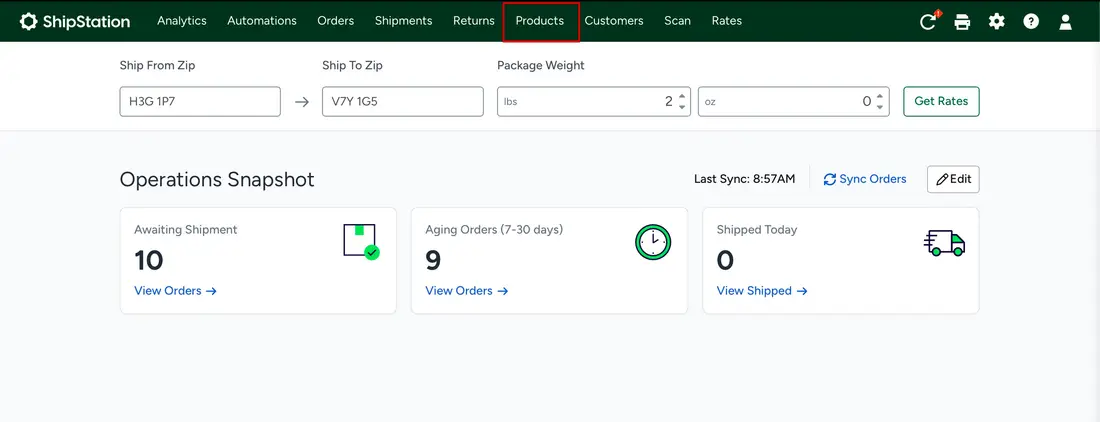The image size is (1100, 422).
Task: Click the View Shipped link
Action: tap(762, 291)
